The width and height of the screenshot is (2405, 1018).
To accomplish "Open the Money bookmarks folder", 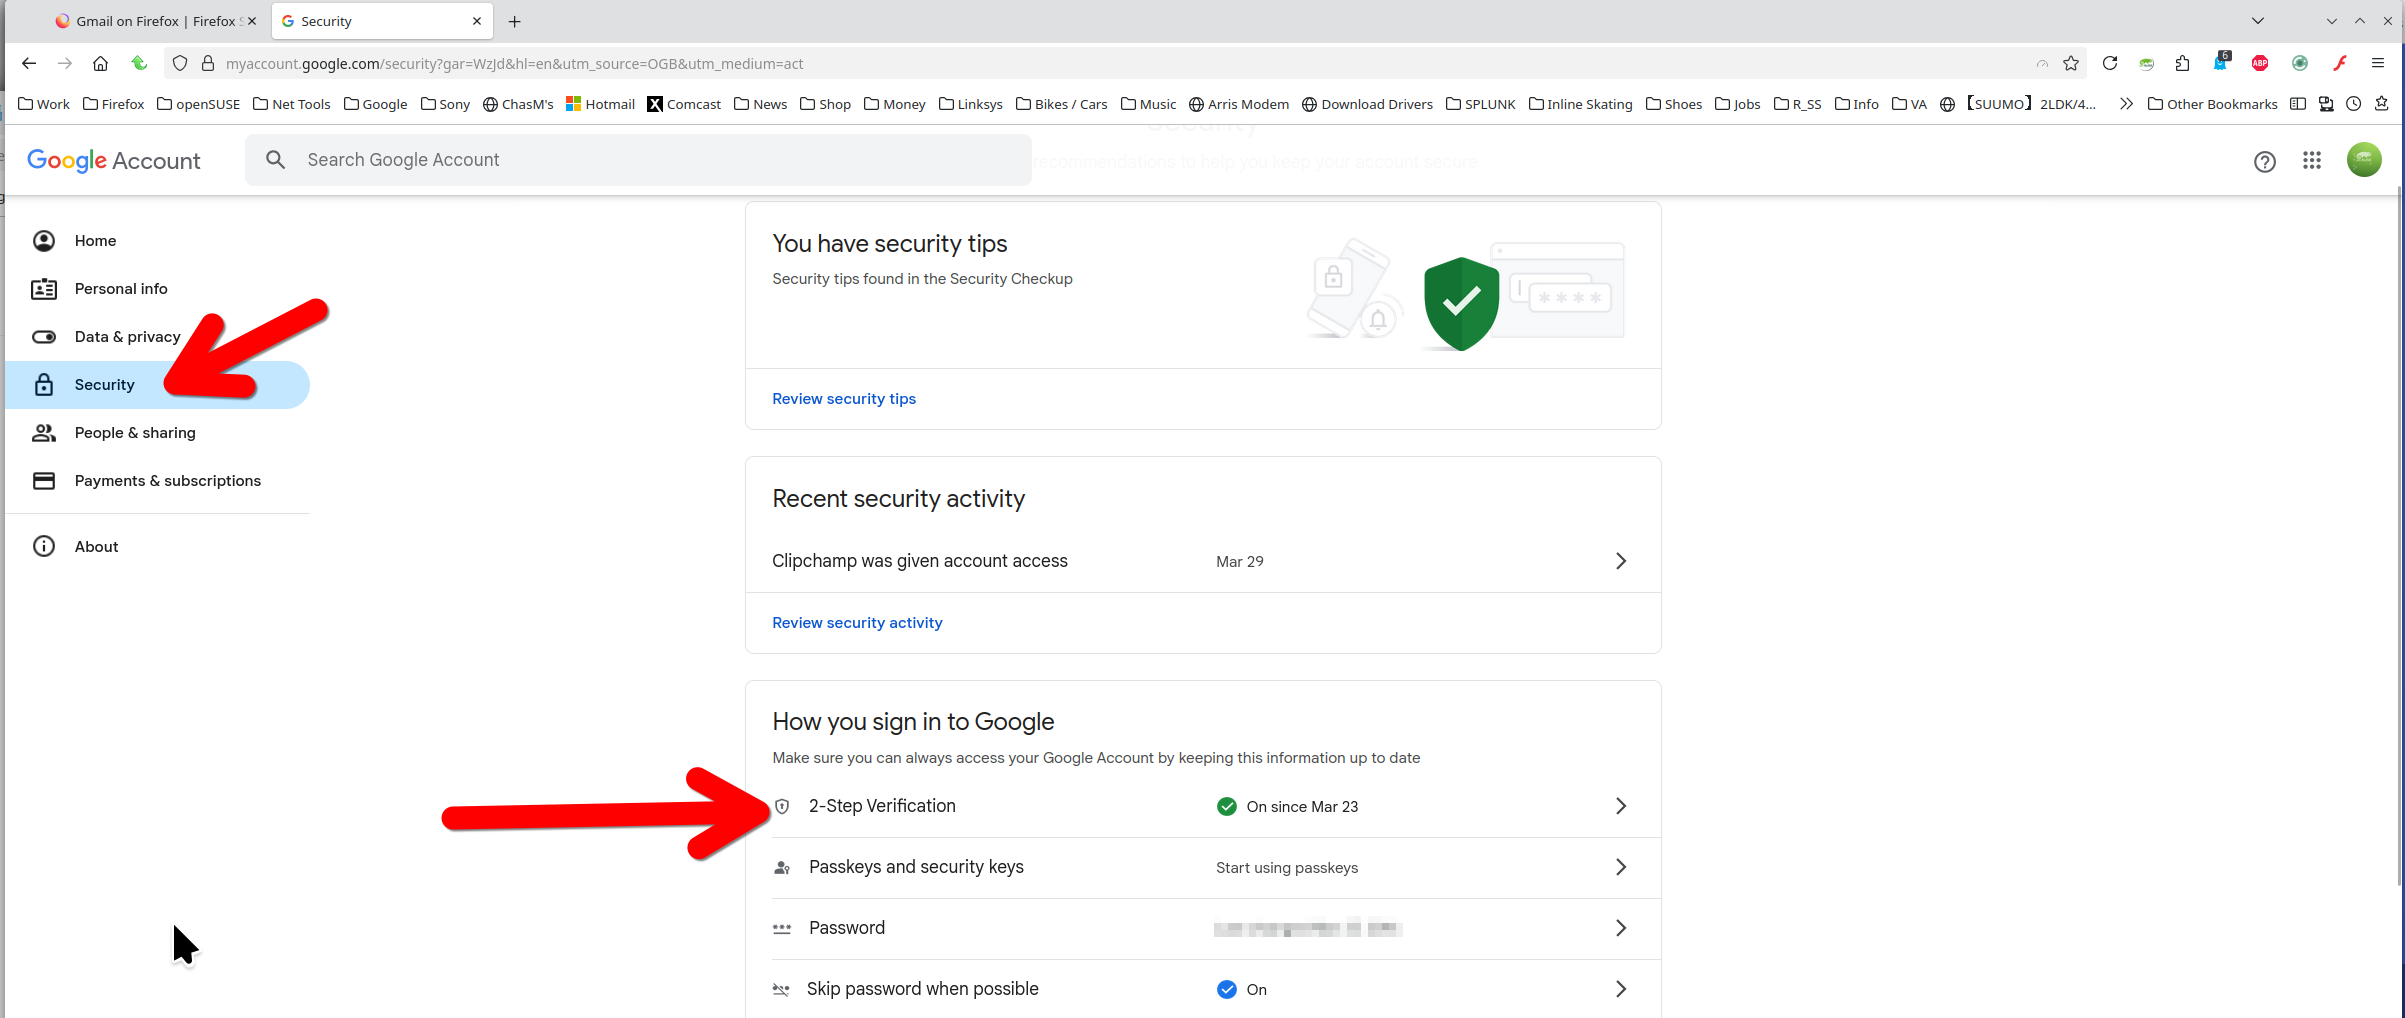I will click(x=894, y=104).
